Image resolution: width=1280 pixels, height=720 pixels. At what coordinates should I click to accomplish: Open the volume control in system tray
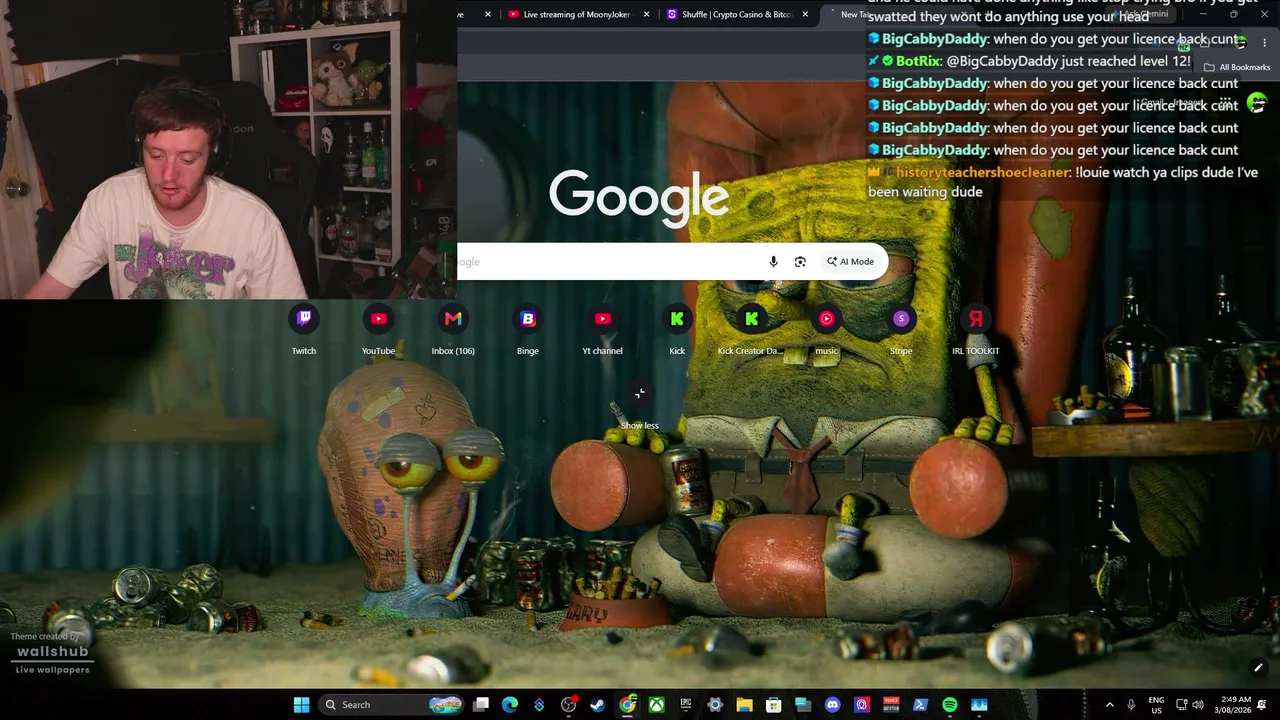[x=1198, y=705]
